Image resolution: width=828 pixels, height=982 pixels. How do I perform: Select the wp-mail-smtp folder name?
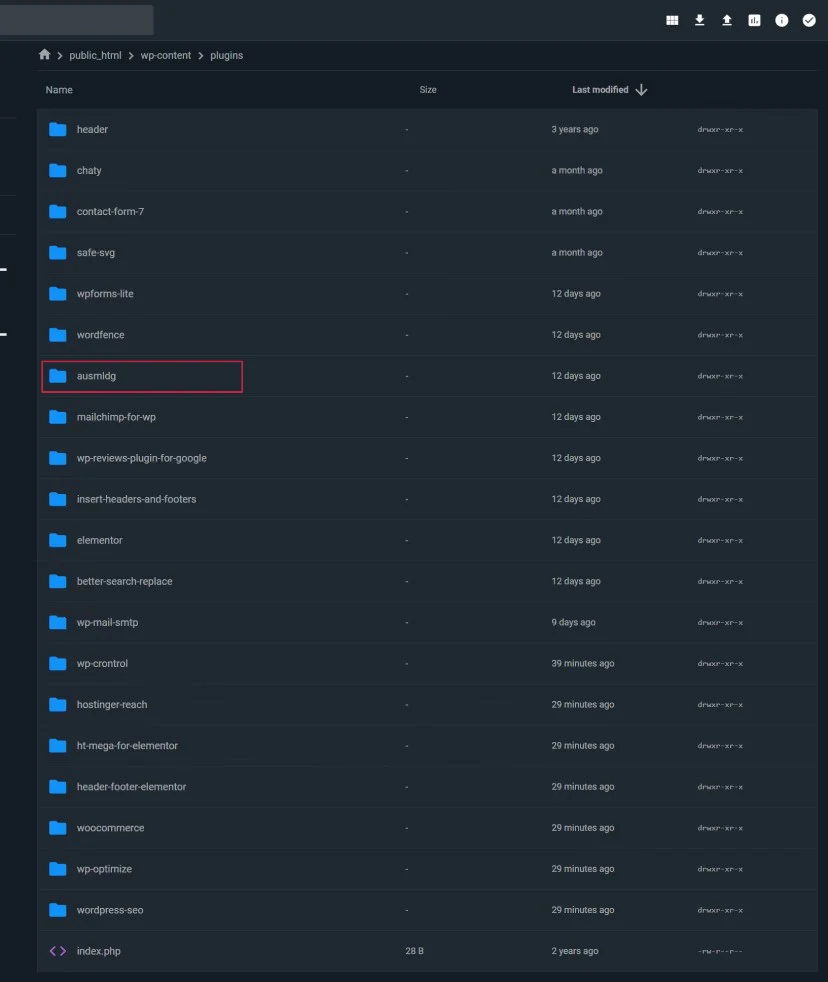tap(107, 623)
